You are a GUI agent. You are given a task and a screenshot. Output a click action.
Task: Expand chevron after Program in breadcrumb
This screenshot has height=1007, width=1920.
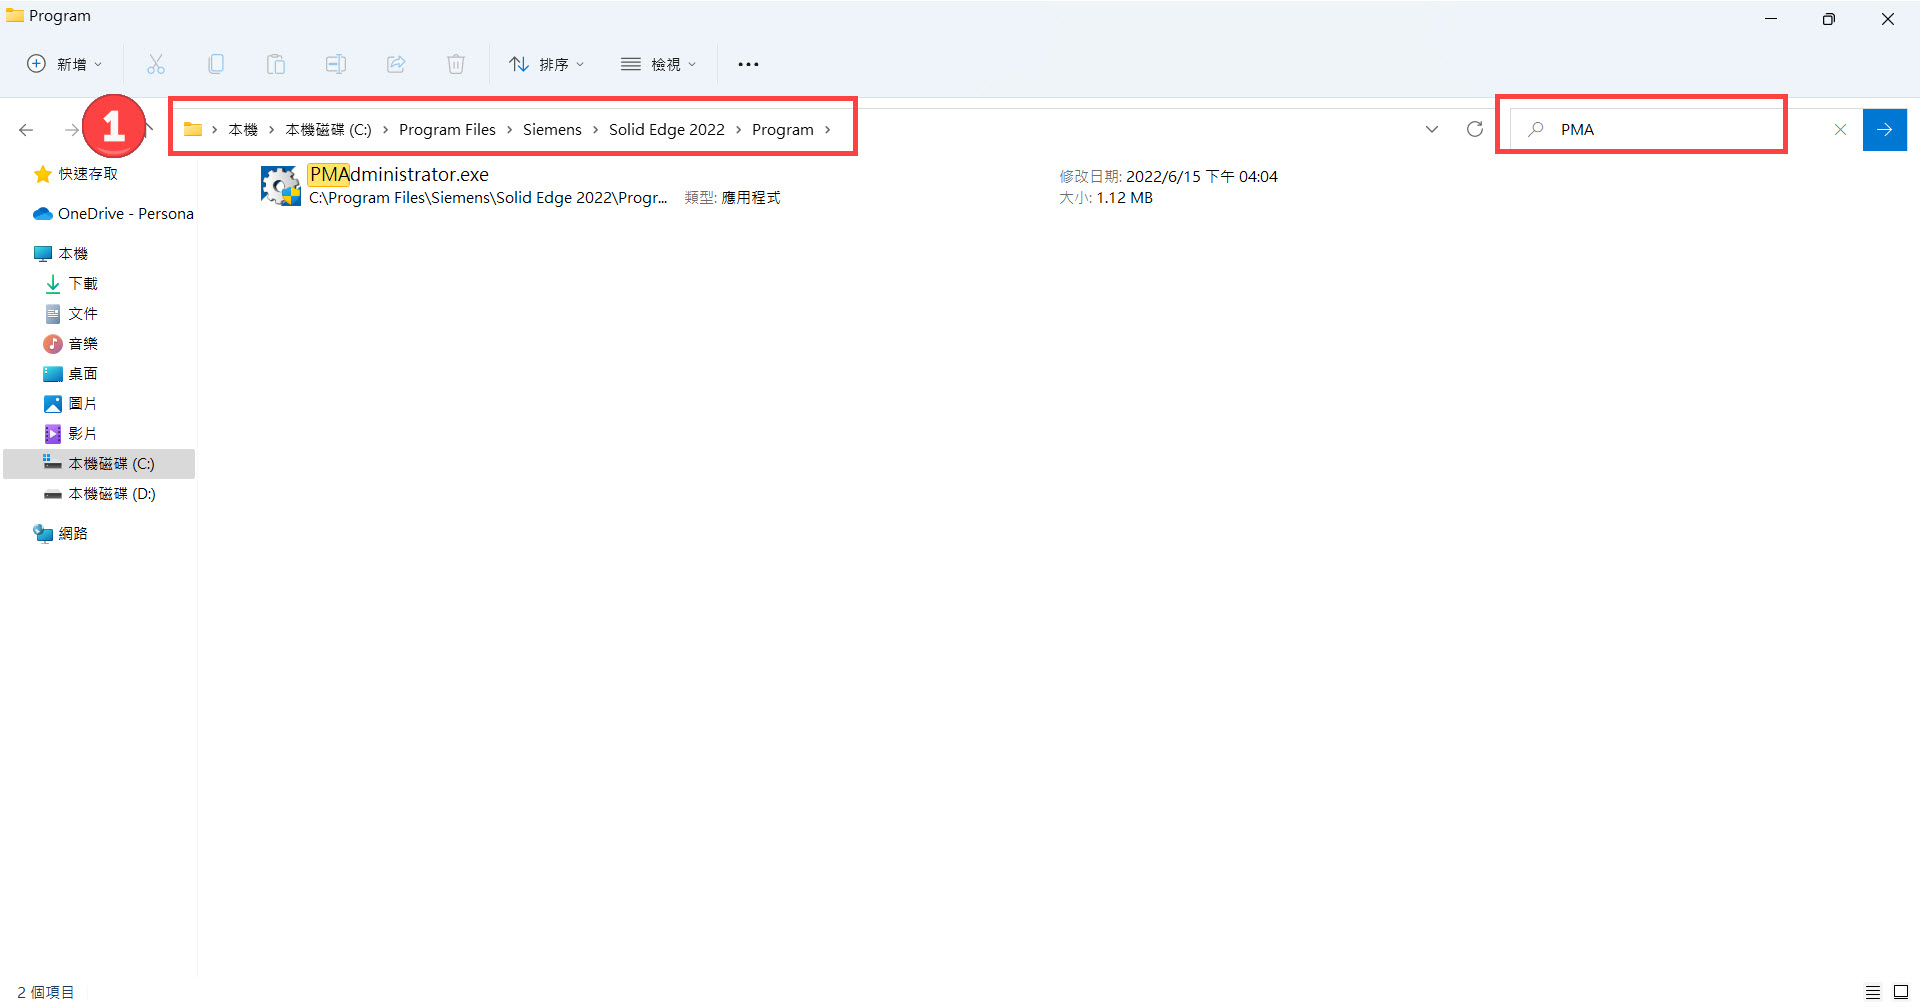pos(828,130)
